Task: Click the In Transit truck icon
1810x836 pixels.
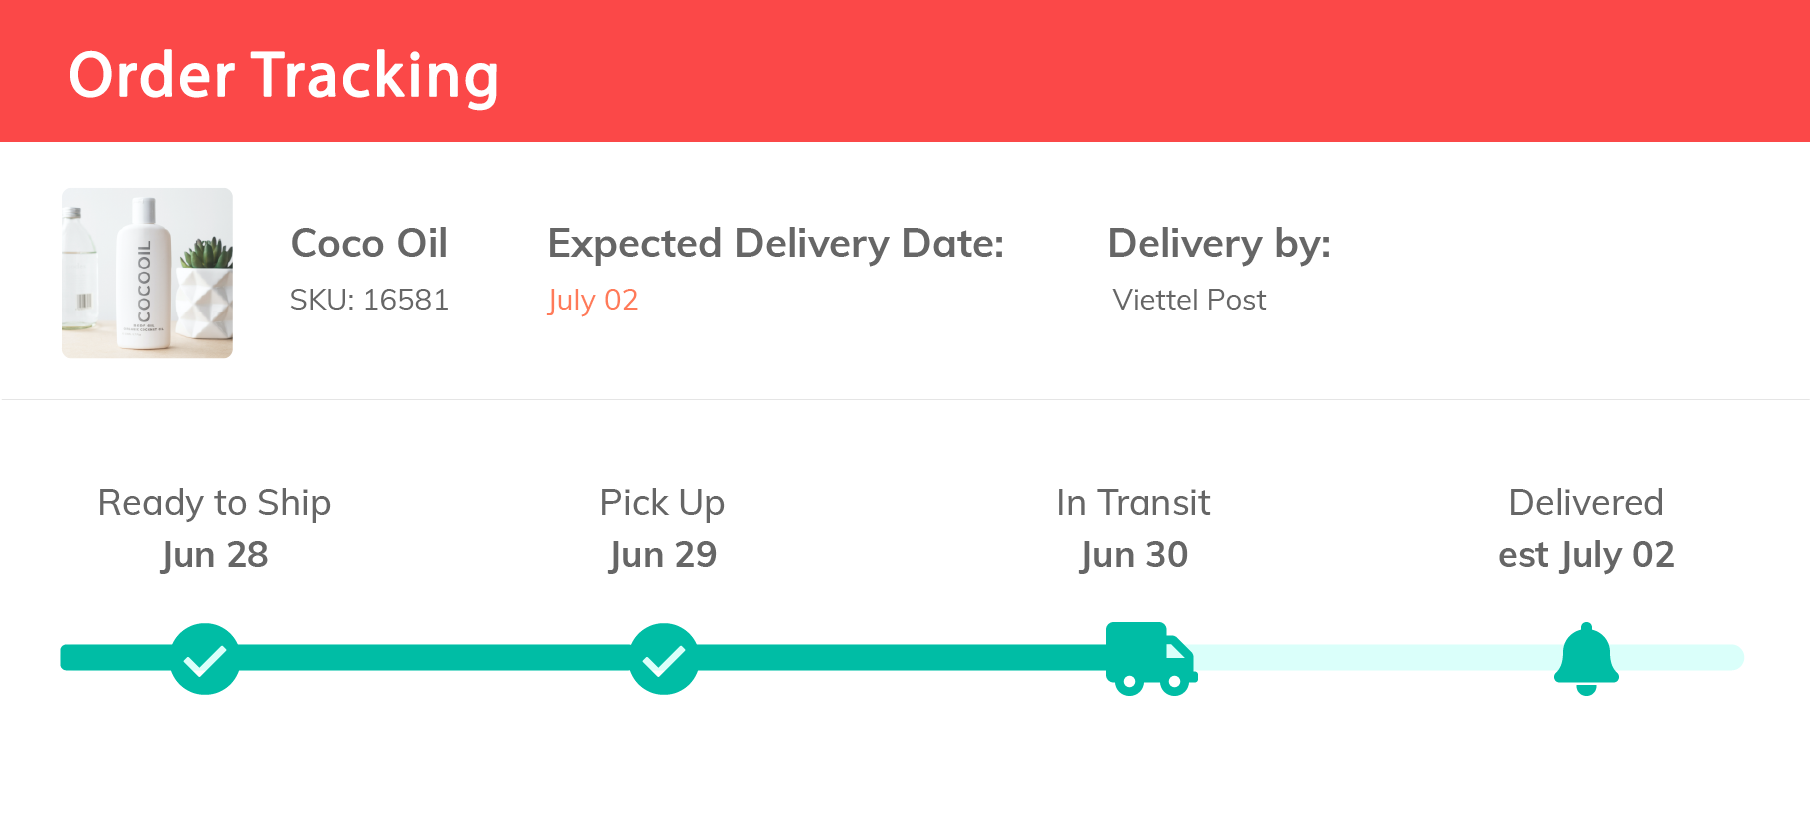Action: (1149, 658)
